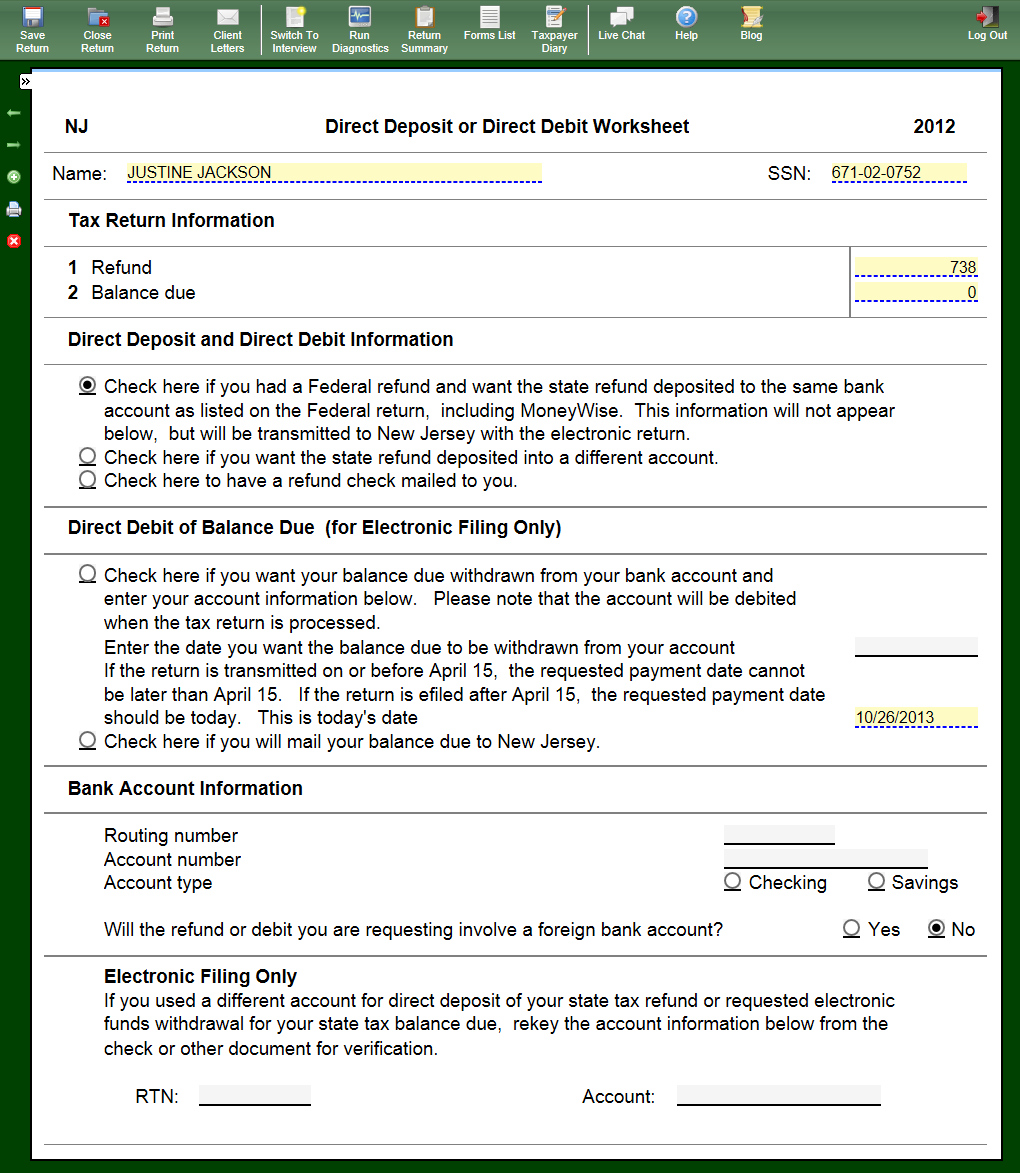Screen dimensions: 1020x1173
Task: Open Print Return from the toolbar
Action: [x=162, y=28]
